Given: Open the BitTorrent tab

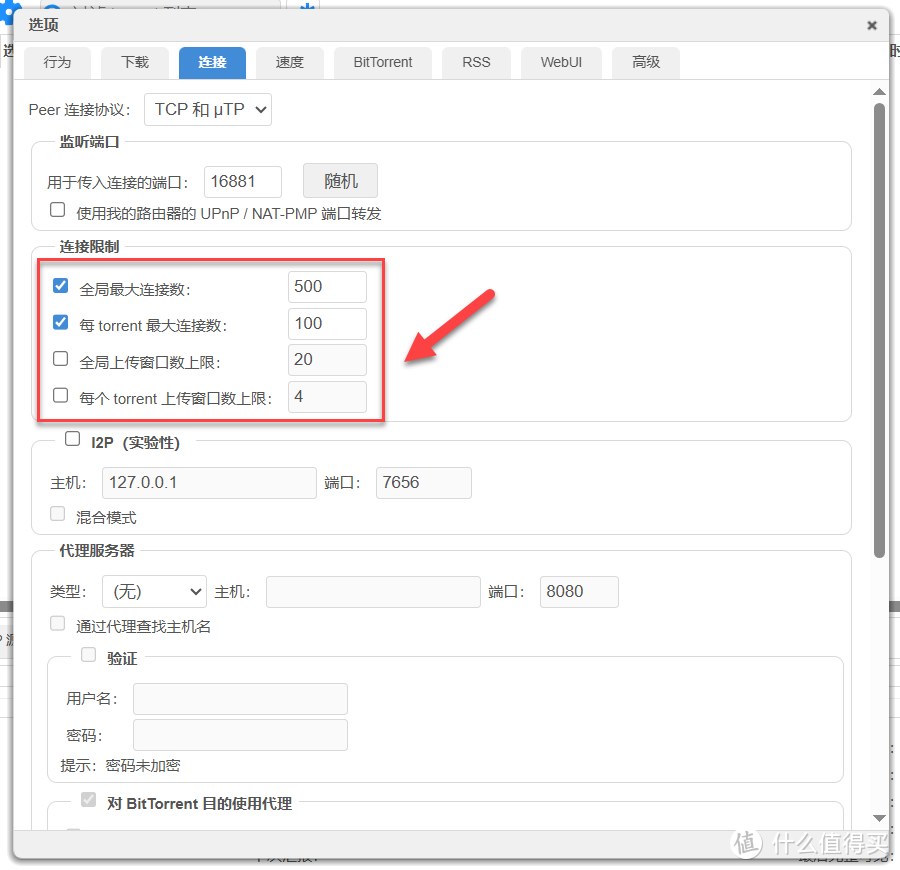Looking at the screenshot, I should [383, 63].
